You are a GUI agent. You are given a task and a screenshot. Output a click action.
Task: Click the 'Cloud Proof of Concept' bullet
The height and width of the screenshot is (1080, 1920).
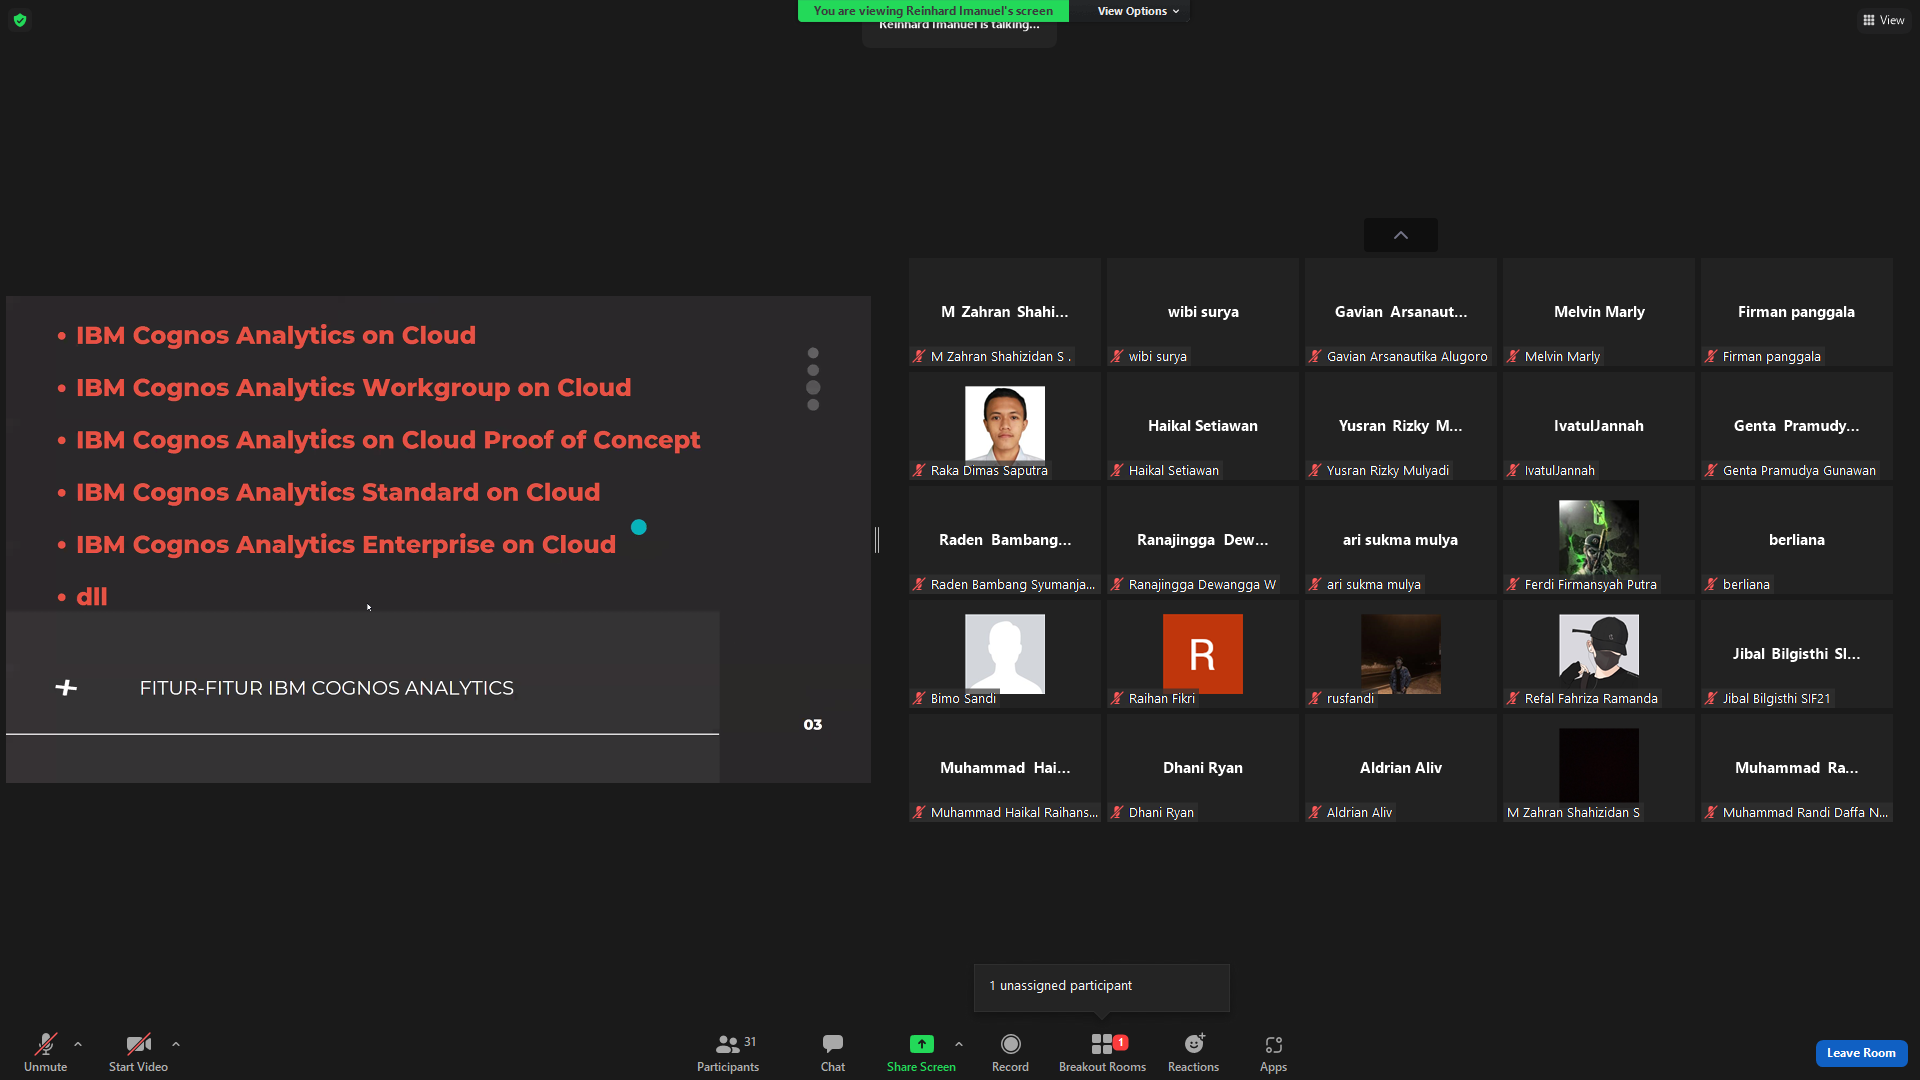point(388,440)
